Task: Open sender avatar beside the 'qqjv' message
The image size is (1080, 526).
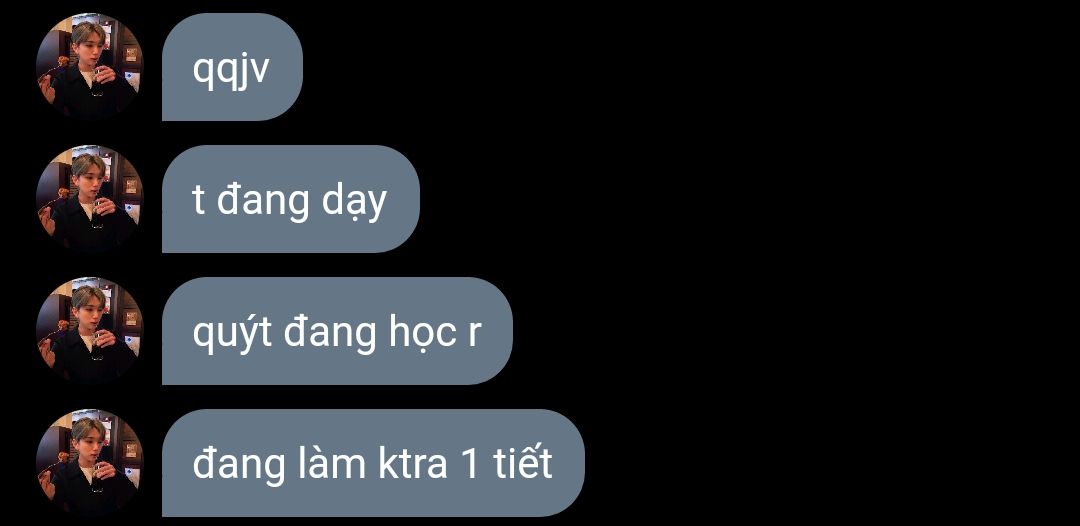Action: tap(90, 67)
